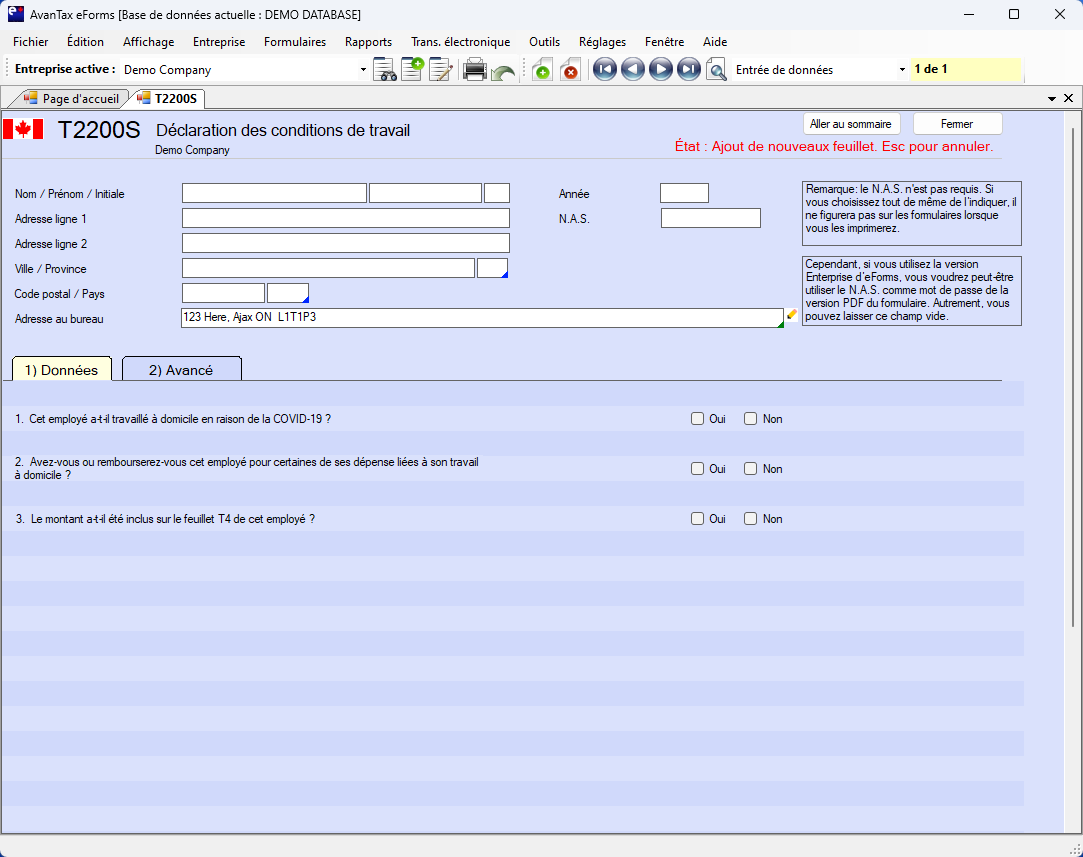Image resolution: width=1083 pixels, height=857 pixels.
Task: Check Oui for expense reimbursement question 2
Action: click(698, 468)
